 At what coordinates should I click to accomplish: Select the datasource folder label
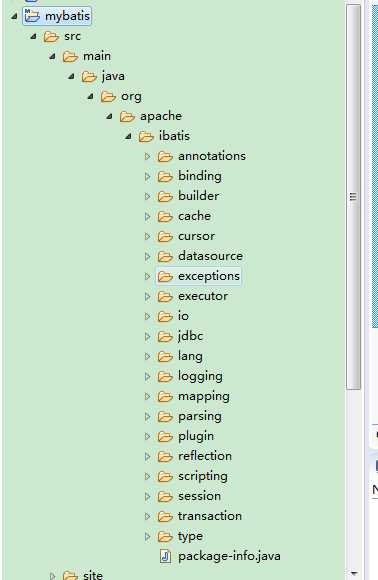[210, 256]
